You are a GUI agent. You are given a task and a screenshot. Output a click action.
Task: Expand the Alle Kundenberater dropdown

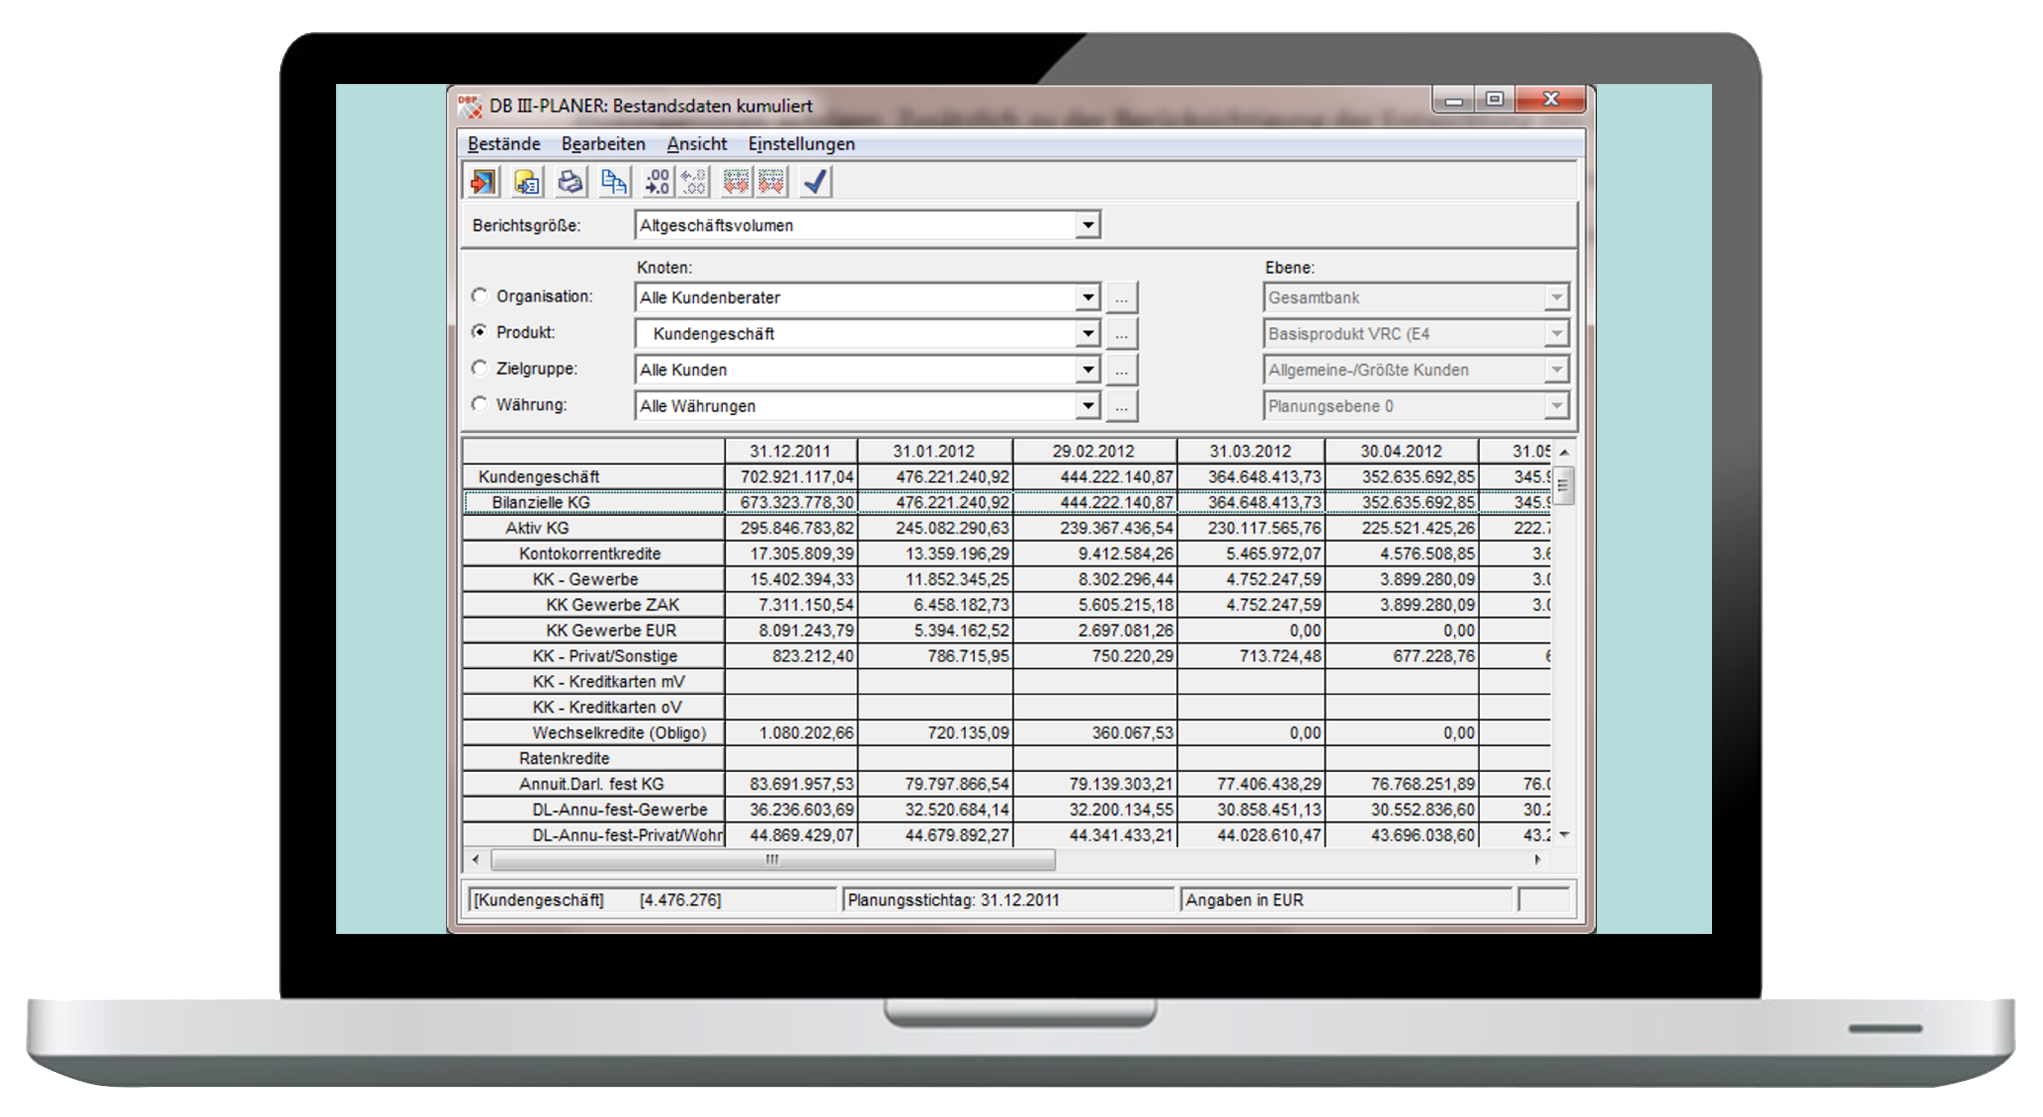(1088, 298)
